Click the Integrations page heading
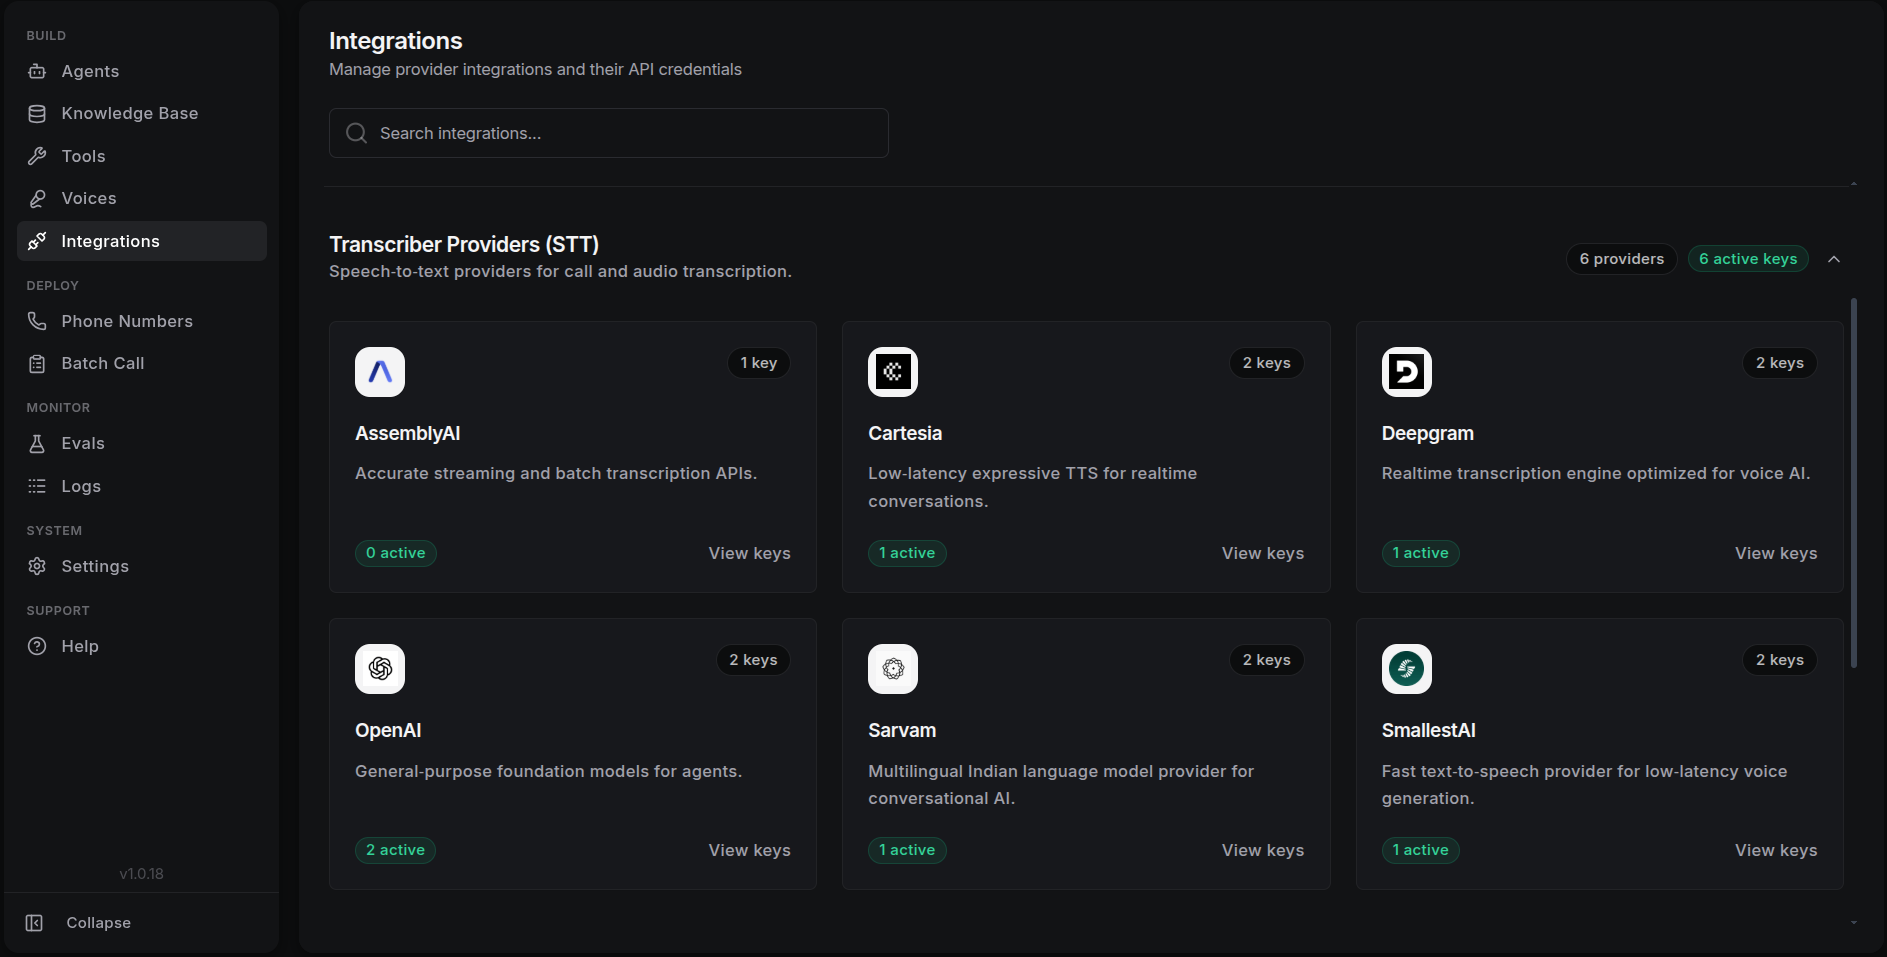 (x=396, y=41)
